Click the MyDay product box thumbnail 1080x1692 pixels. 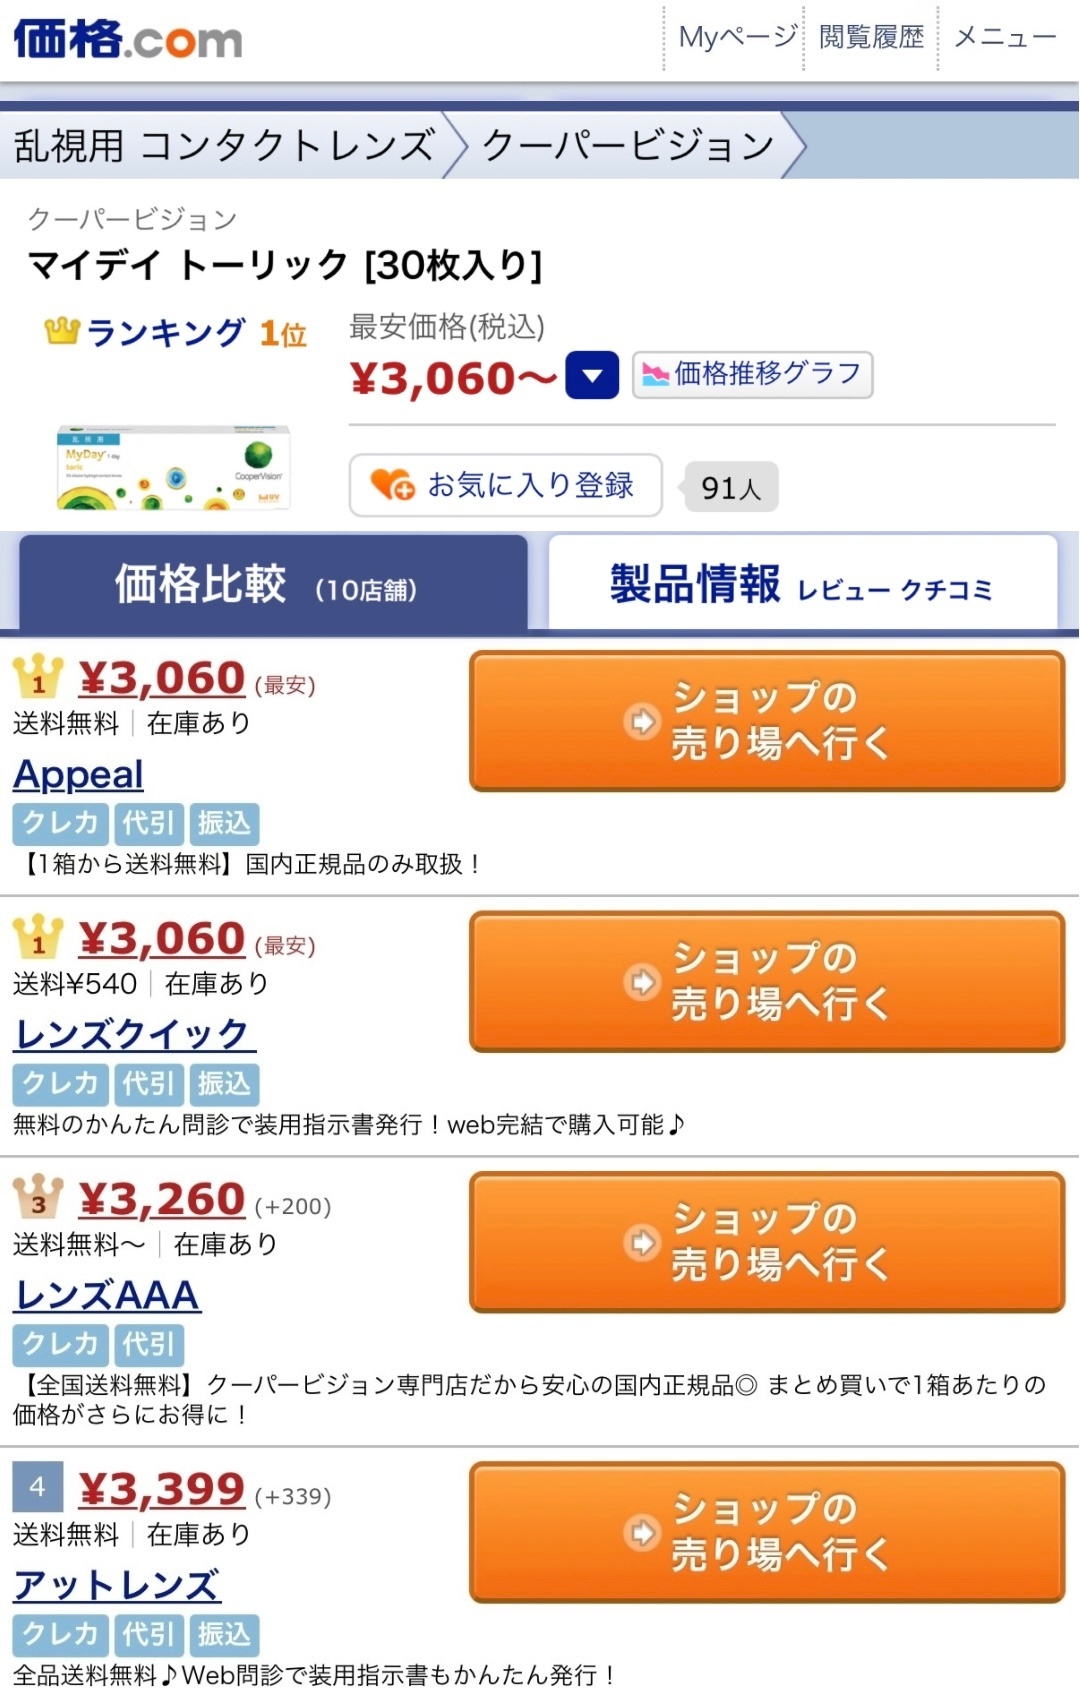coord(173,468)
